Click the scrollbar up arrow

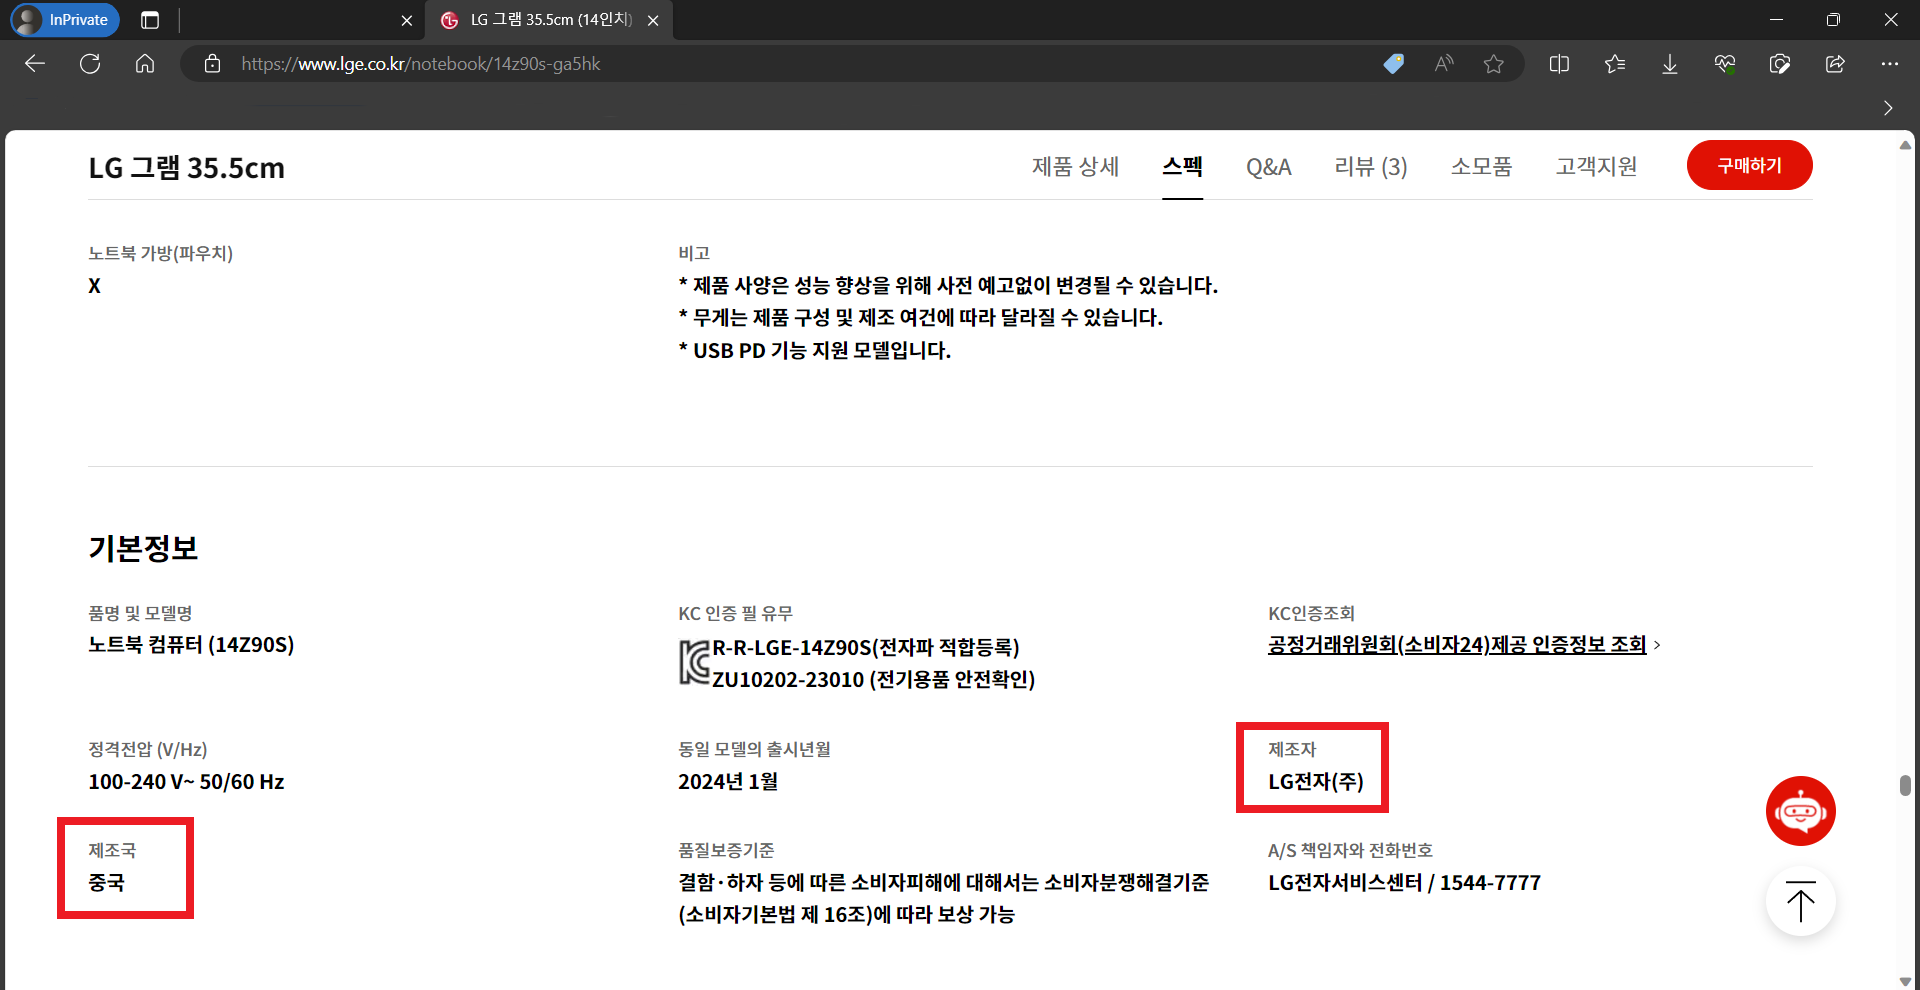click(x=1905, y=145)
